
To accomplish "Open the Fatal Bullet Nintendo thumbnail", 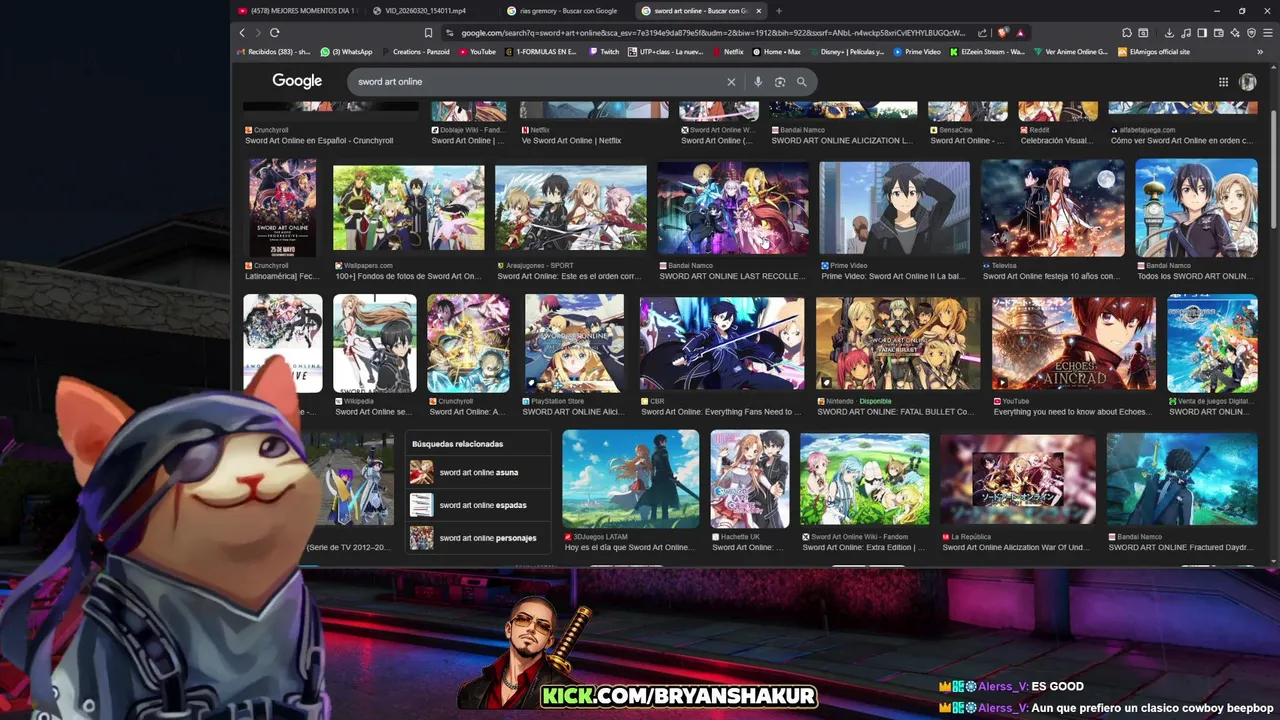I will click(x=898, y=342).
